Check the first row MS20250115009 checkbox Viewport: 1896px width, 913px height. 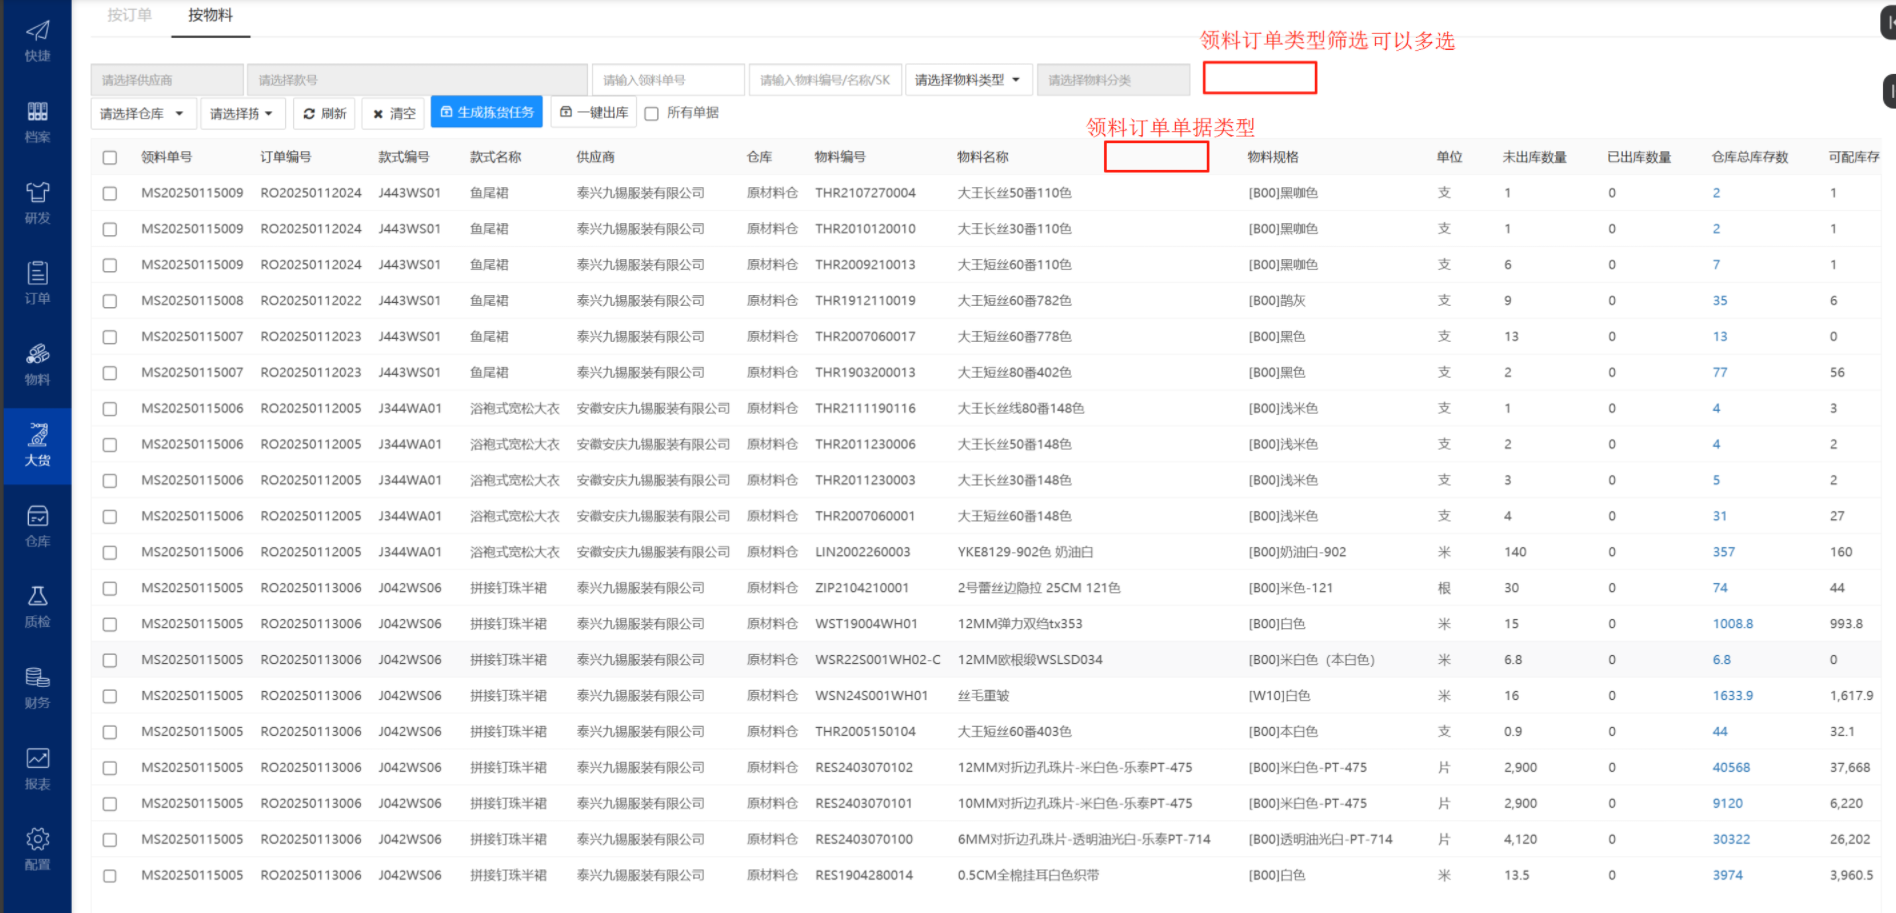coord(110,194)
